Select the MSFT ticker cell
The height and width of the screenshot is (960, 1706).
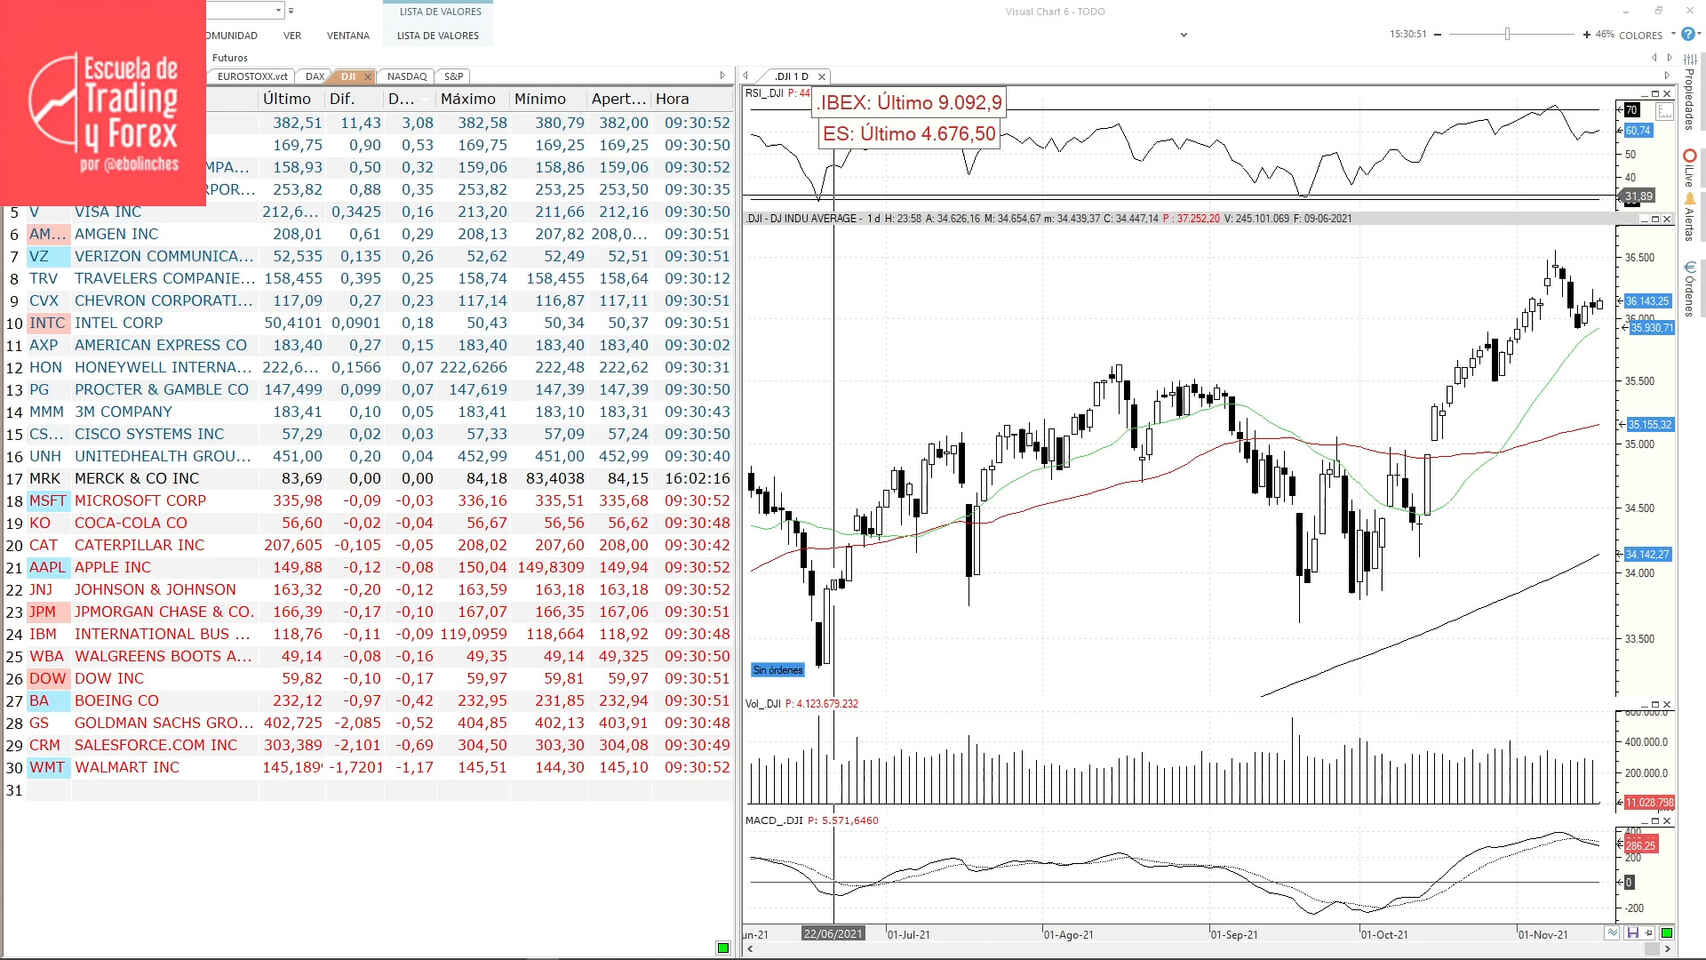pos(47,501)
